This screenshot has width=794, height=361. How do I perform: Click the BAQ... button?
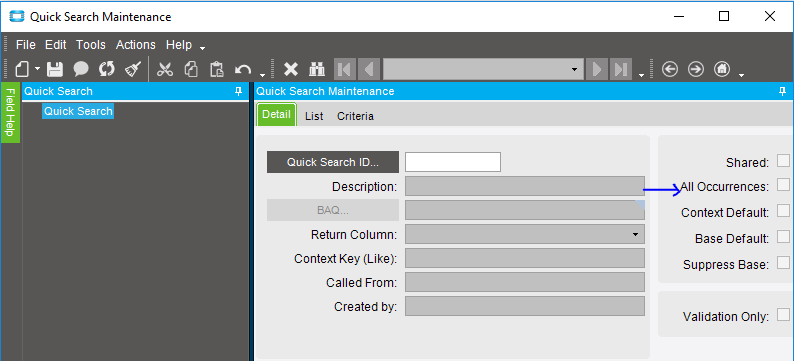tap(333, 210)
